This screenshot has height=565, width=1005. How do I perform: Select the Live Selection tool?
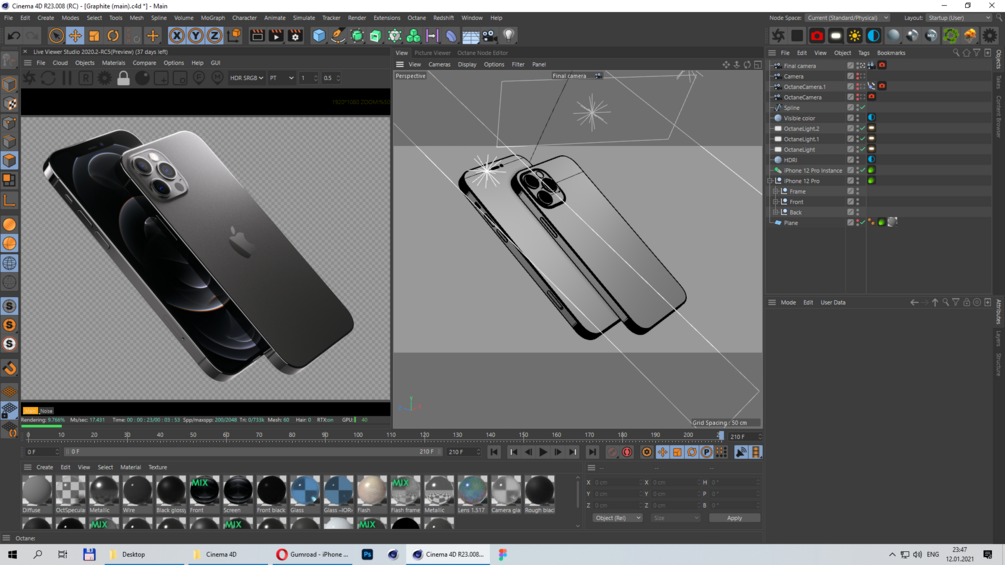click(x=56, y=36)
